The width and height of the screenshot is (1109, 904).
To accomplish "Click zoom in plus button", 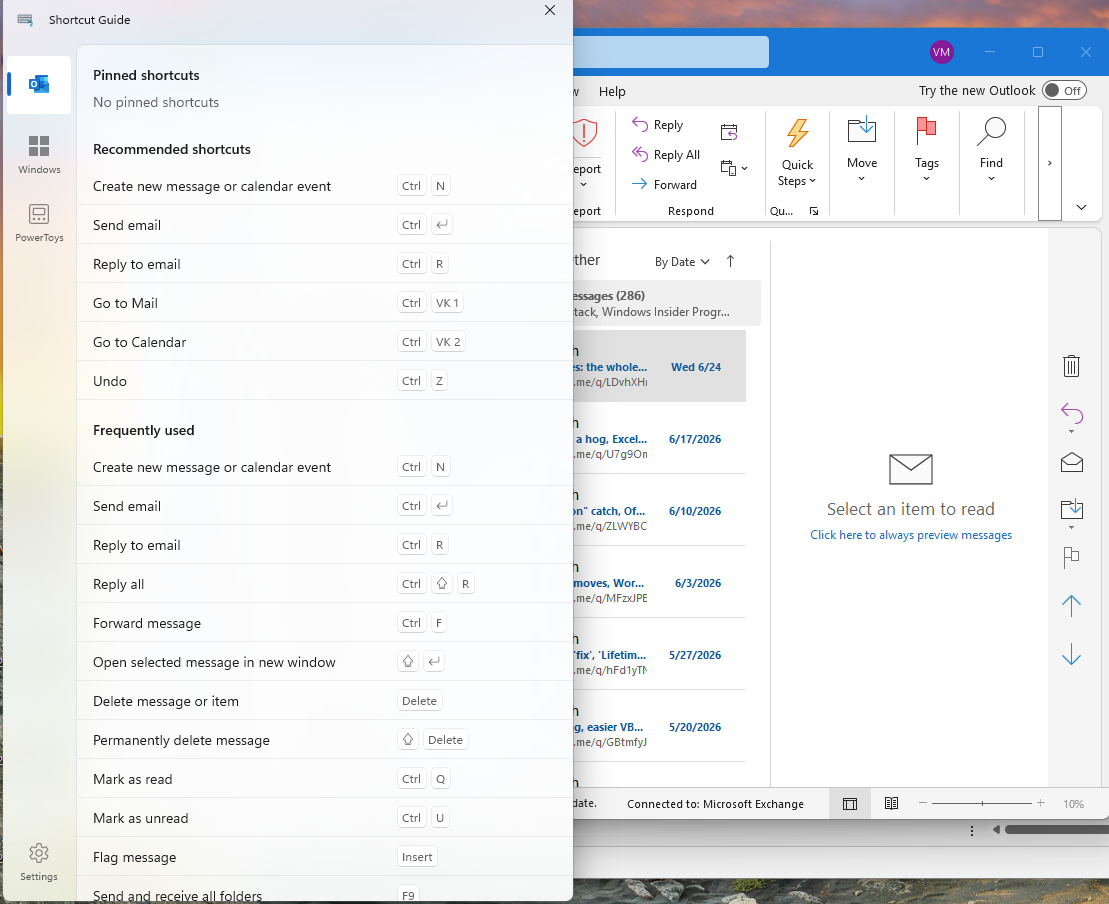I will point(1040,803).
